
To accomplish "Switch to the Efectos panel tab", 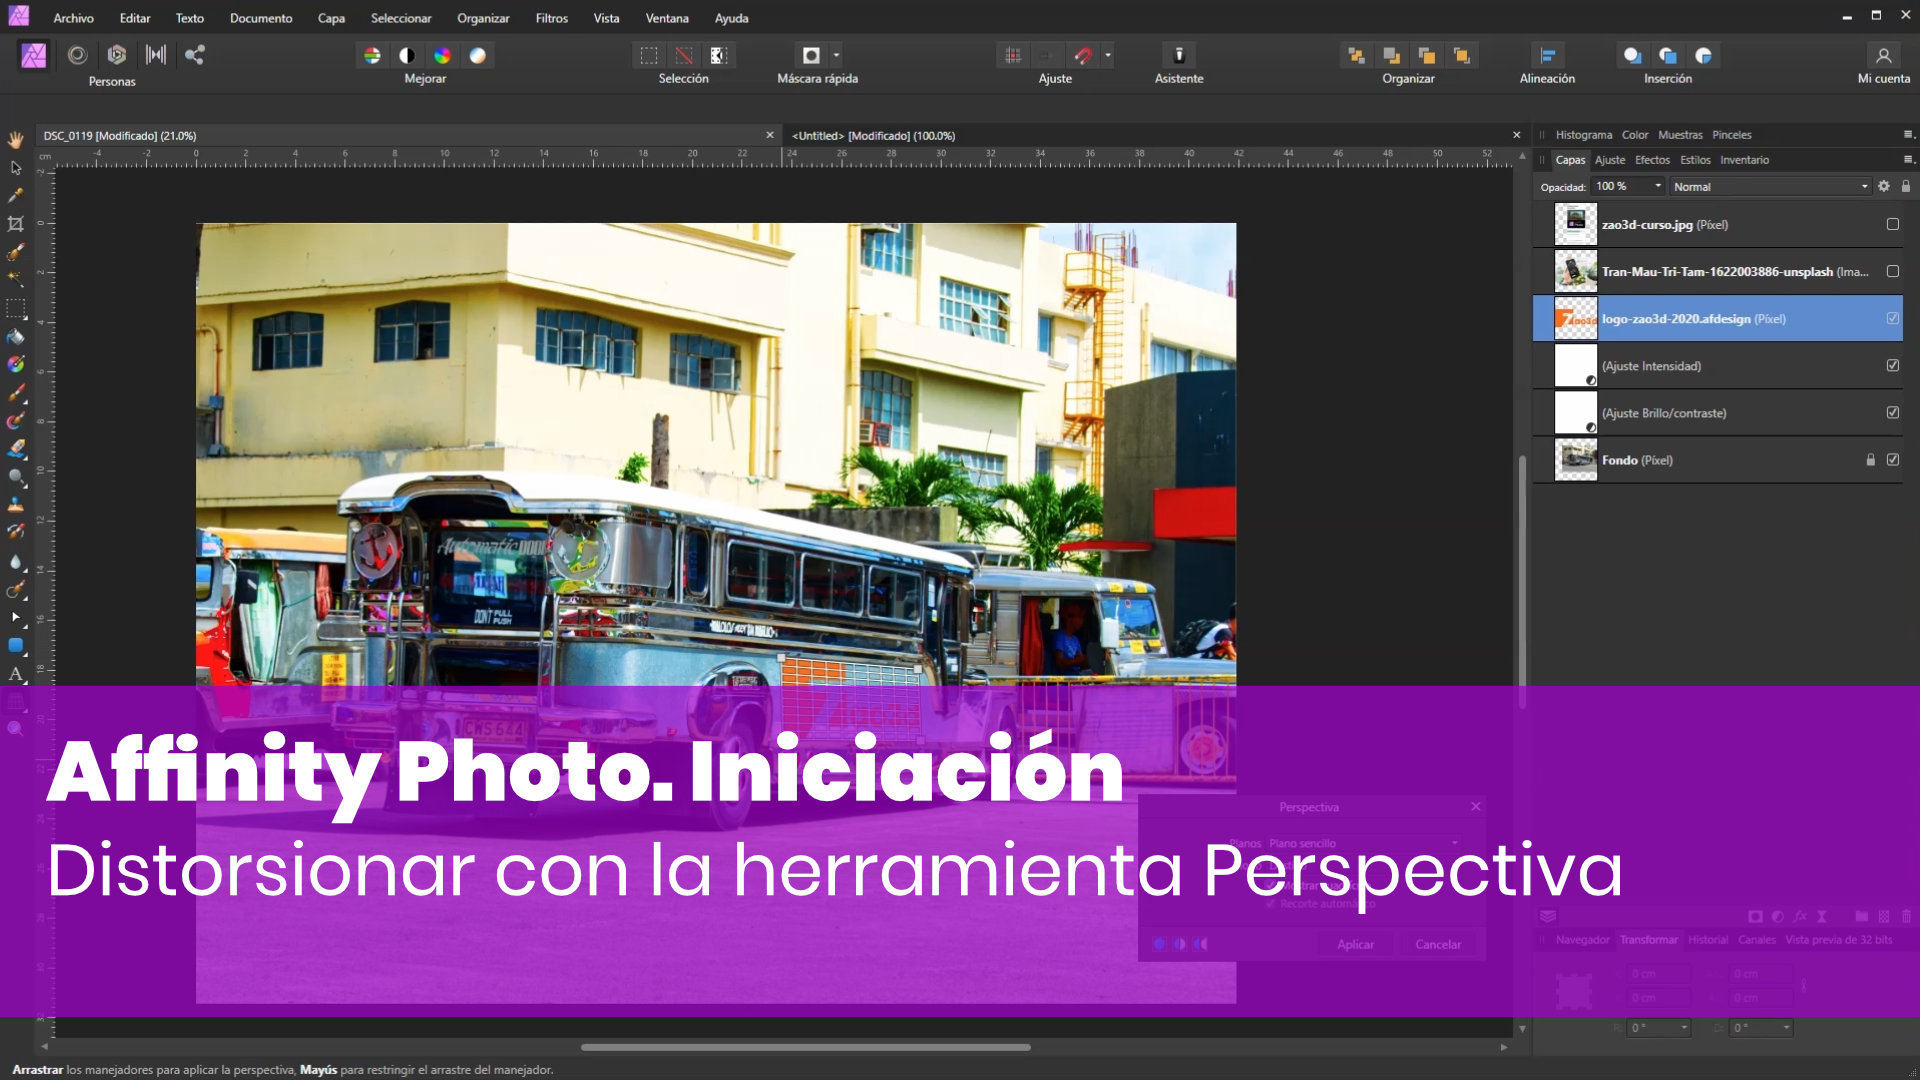I will 1652,160.
